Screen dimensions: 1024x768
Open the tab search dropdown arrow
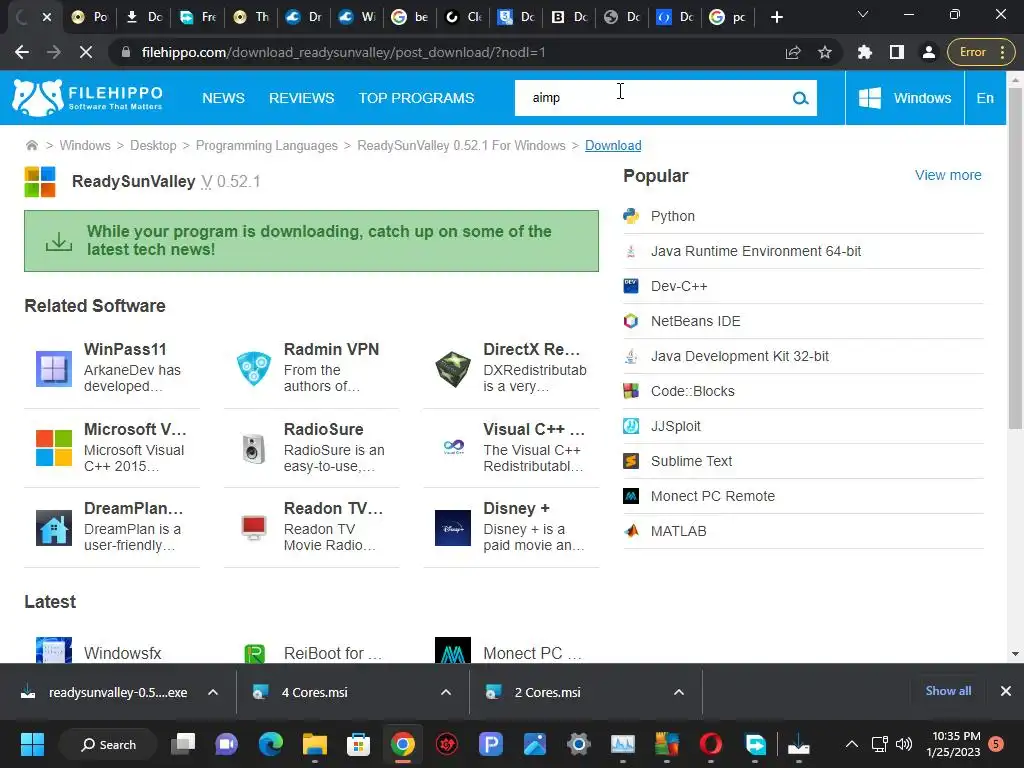pos(863,14)
